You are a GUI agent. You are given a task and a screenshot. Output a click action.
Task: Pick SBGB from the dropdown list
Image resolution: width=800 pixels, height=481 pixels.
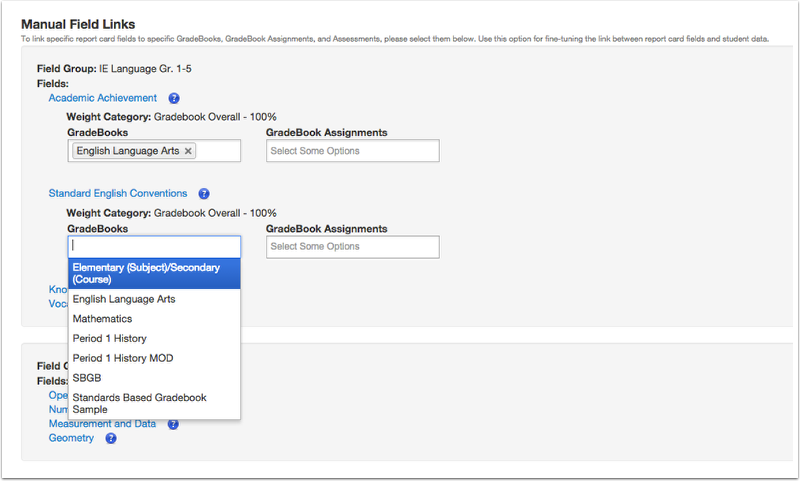[154, 378]
